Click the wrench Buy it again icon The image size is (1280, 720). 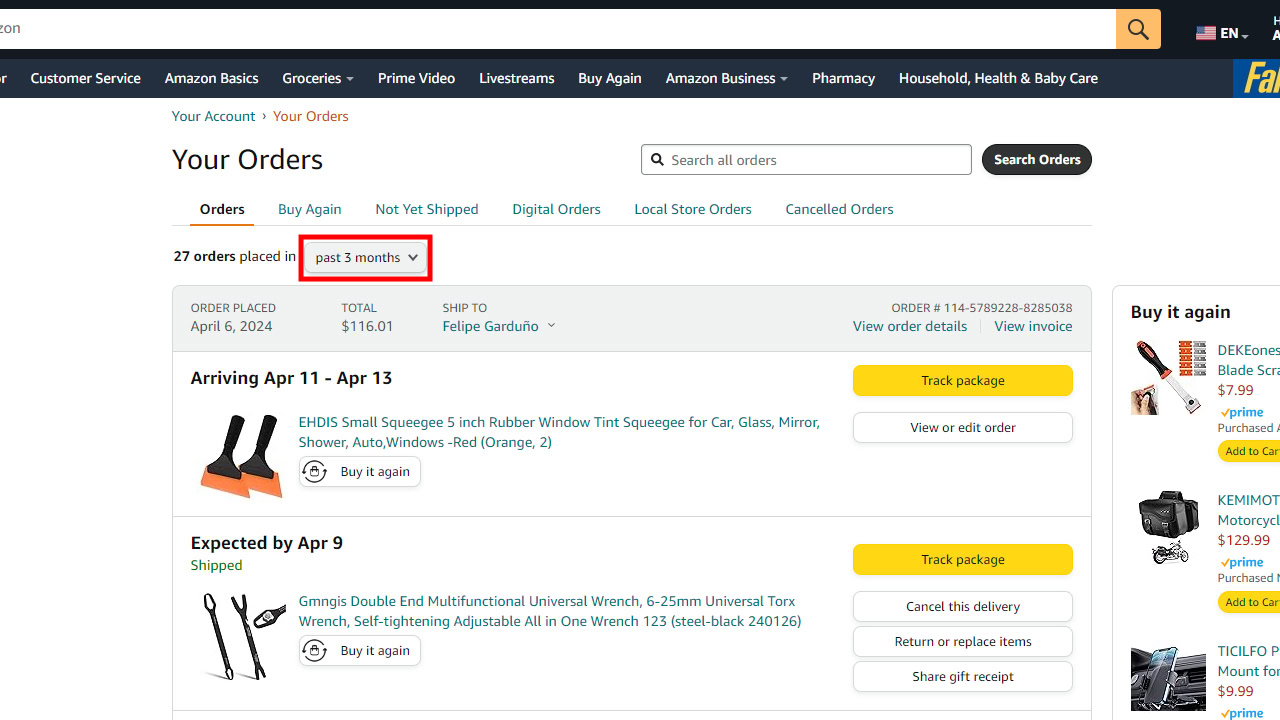[x=315, y=651]
